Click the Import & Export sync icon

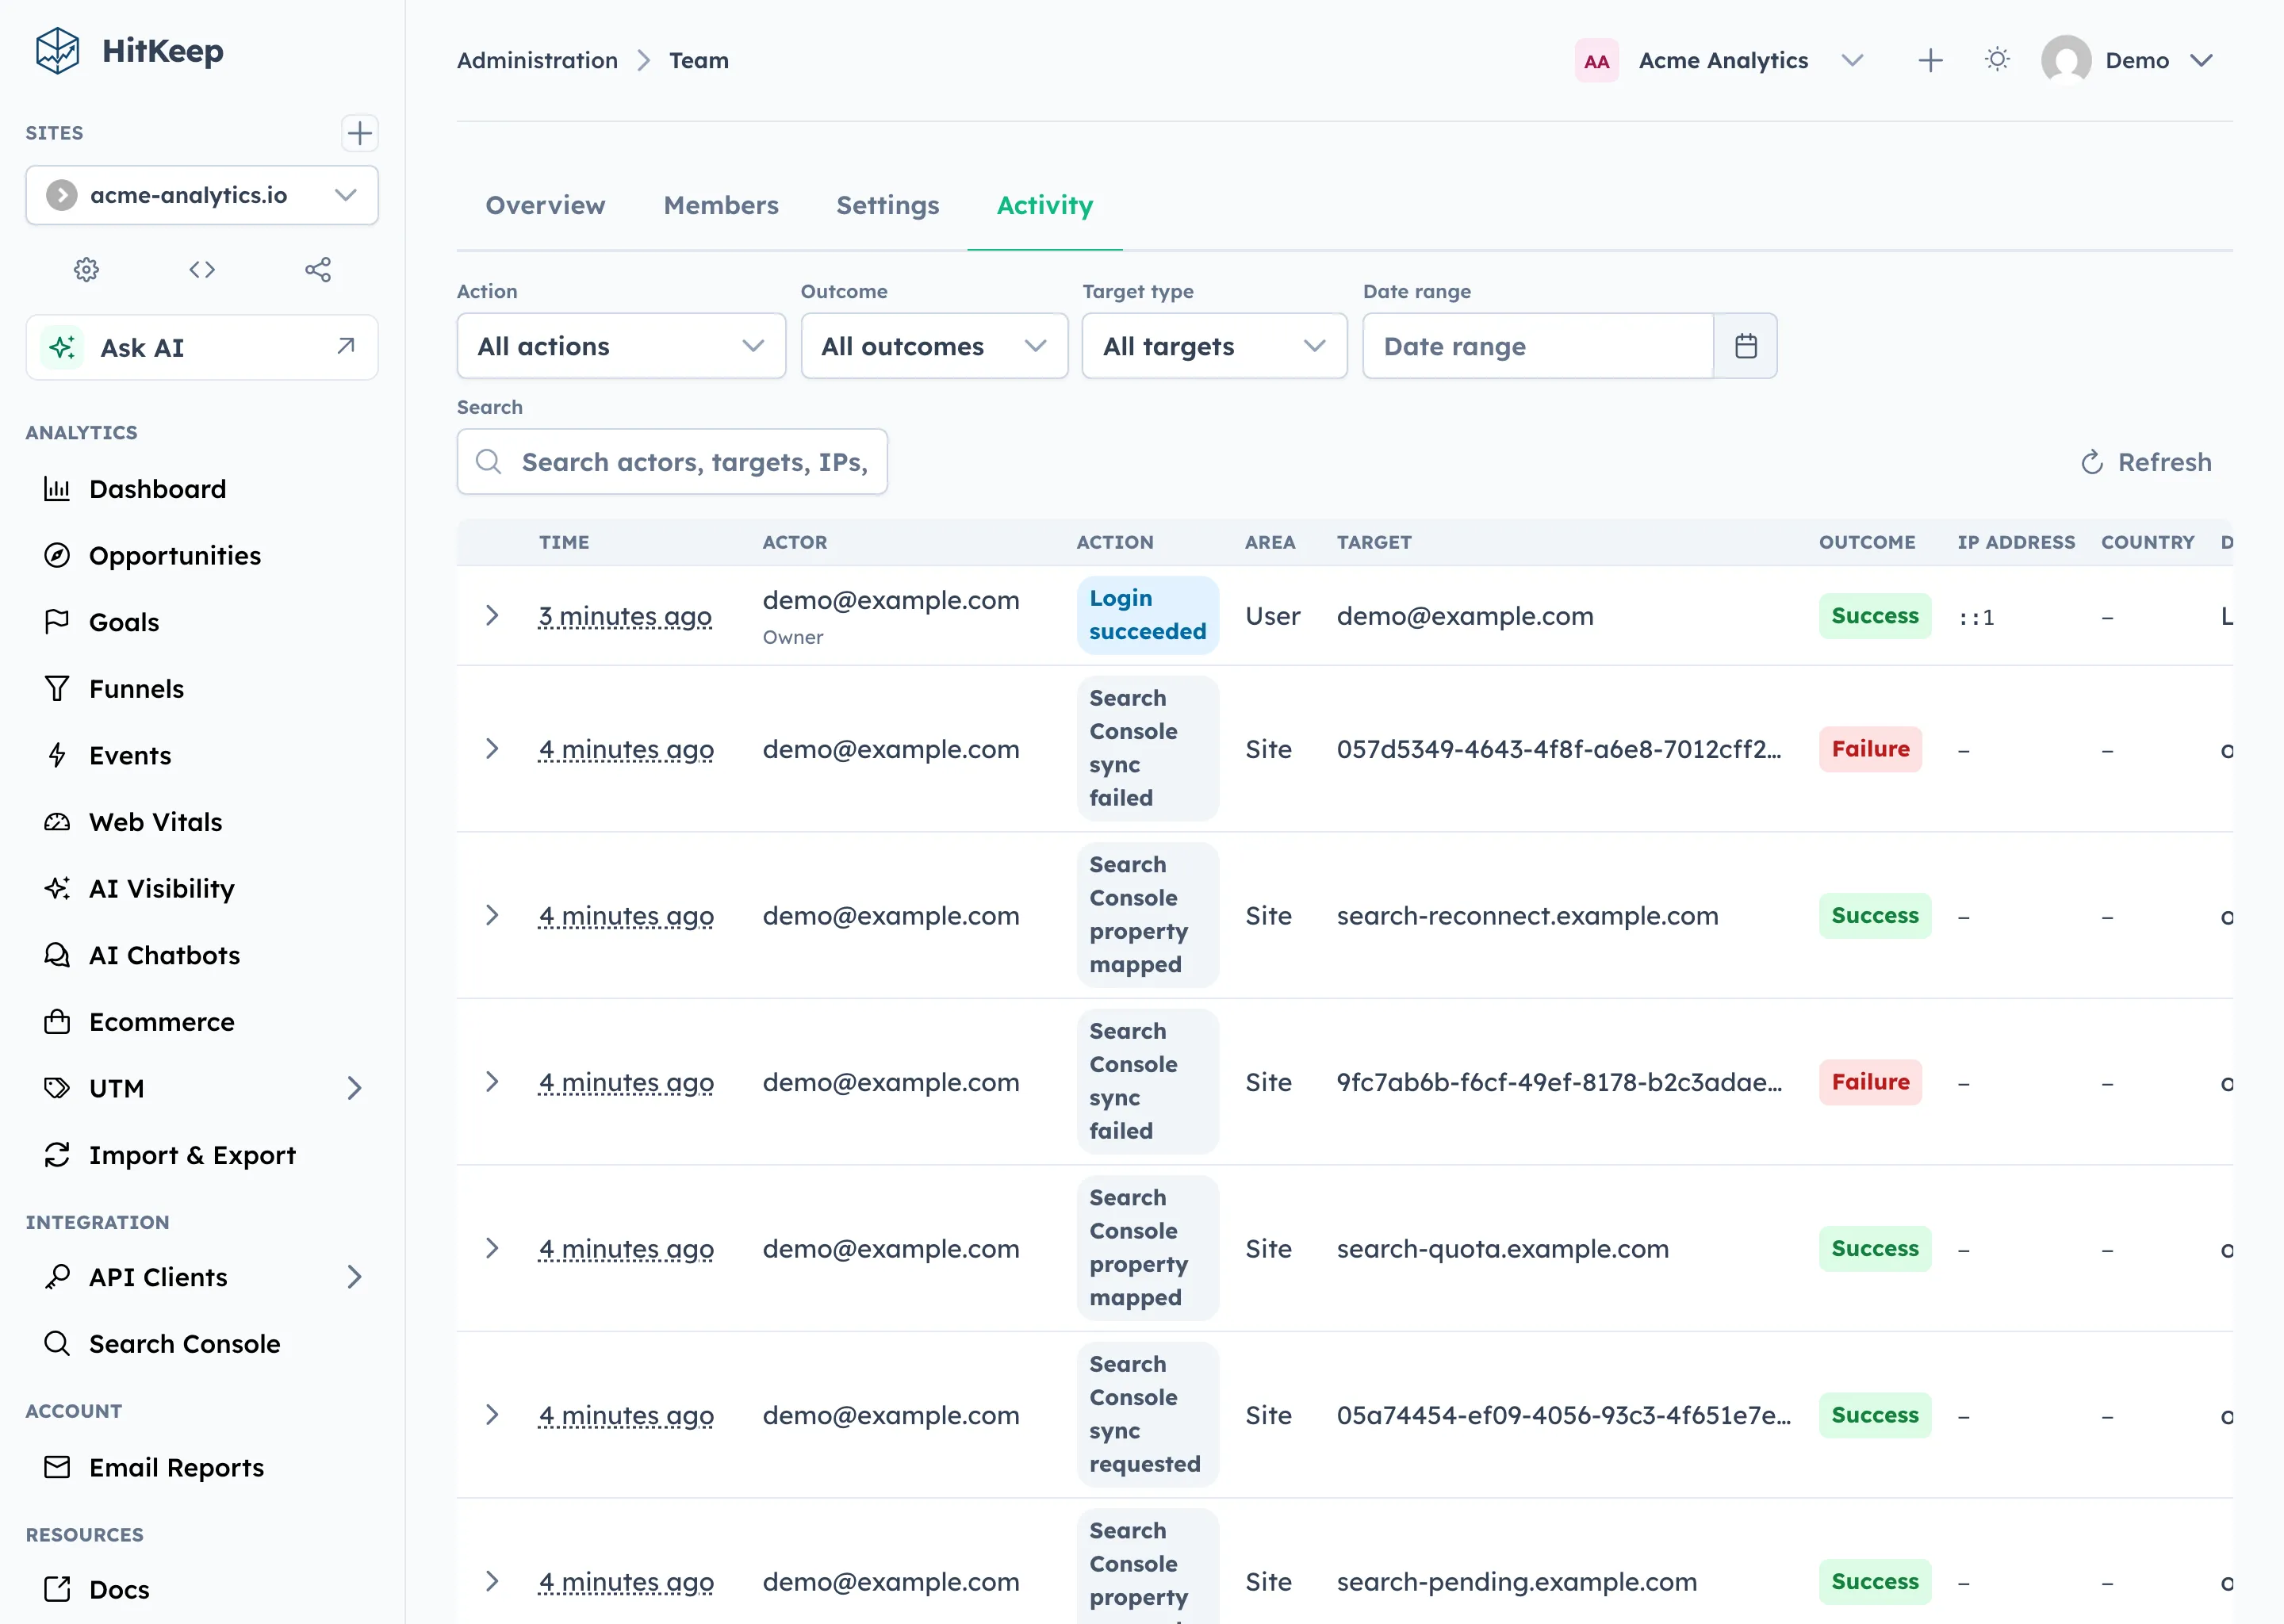57,1155
